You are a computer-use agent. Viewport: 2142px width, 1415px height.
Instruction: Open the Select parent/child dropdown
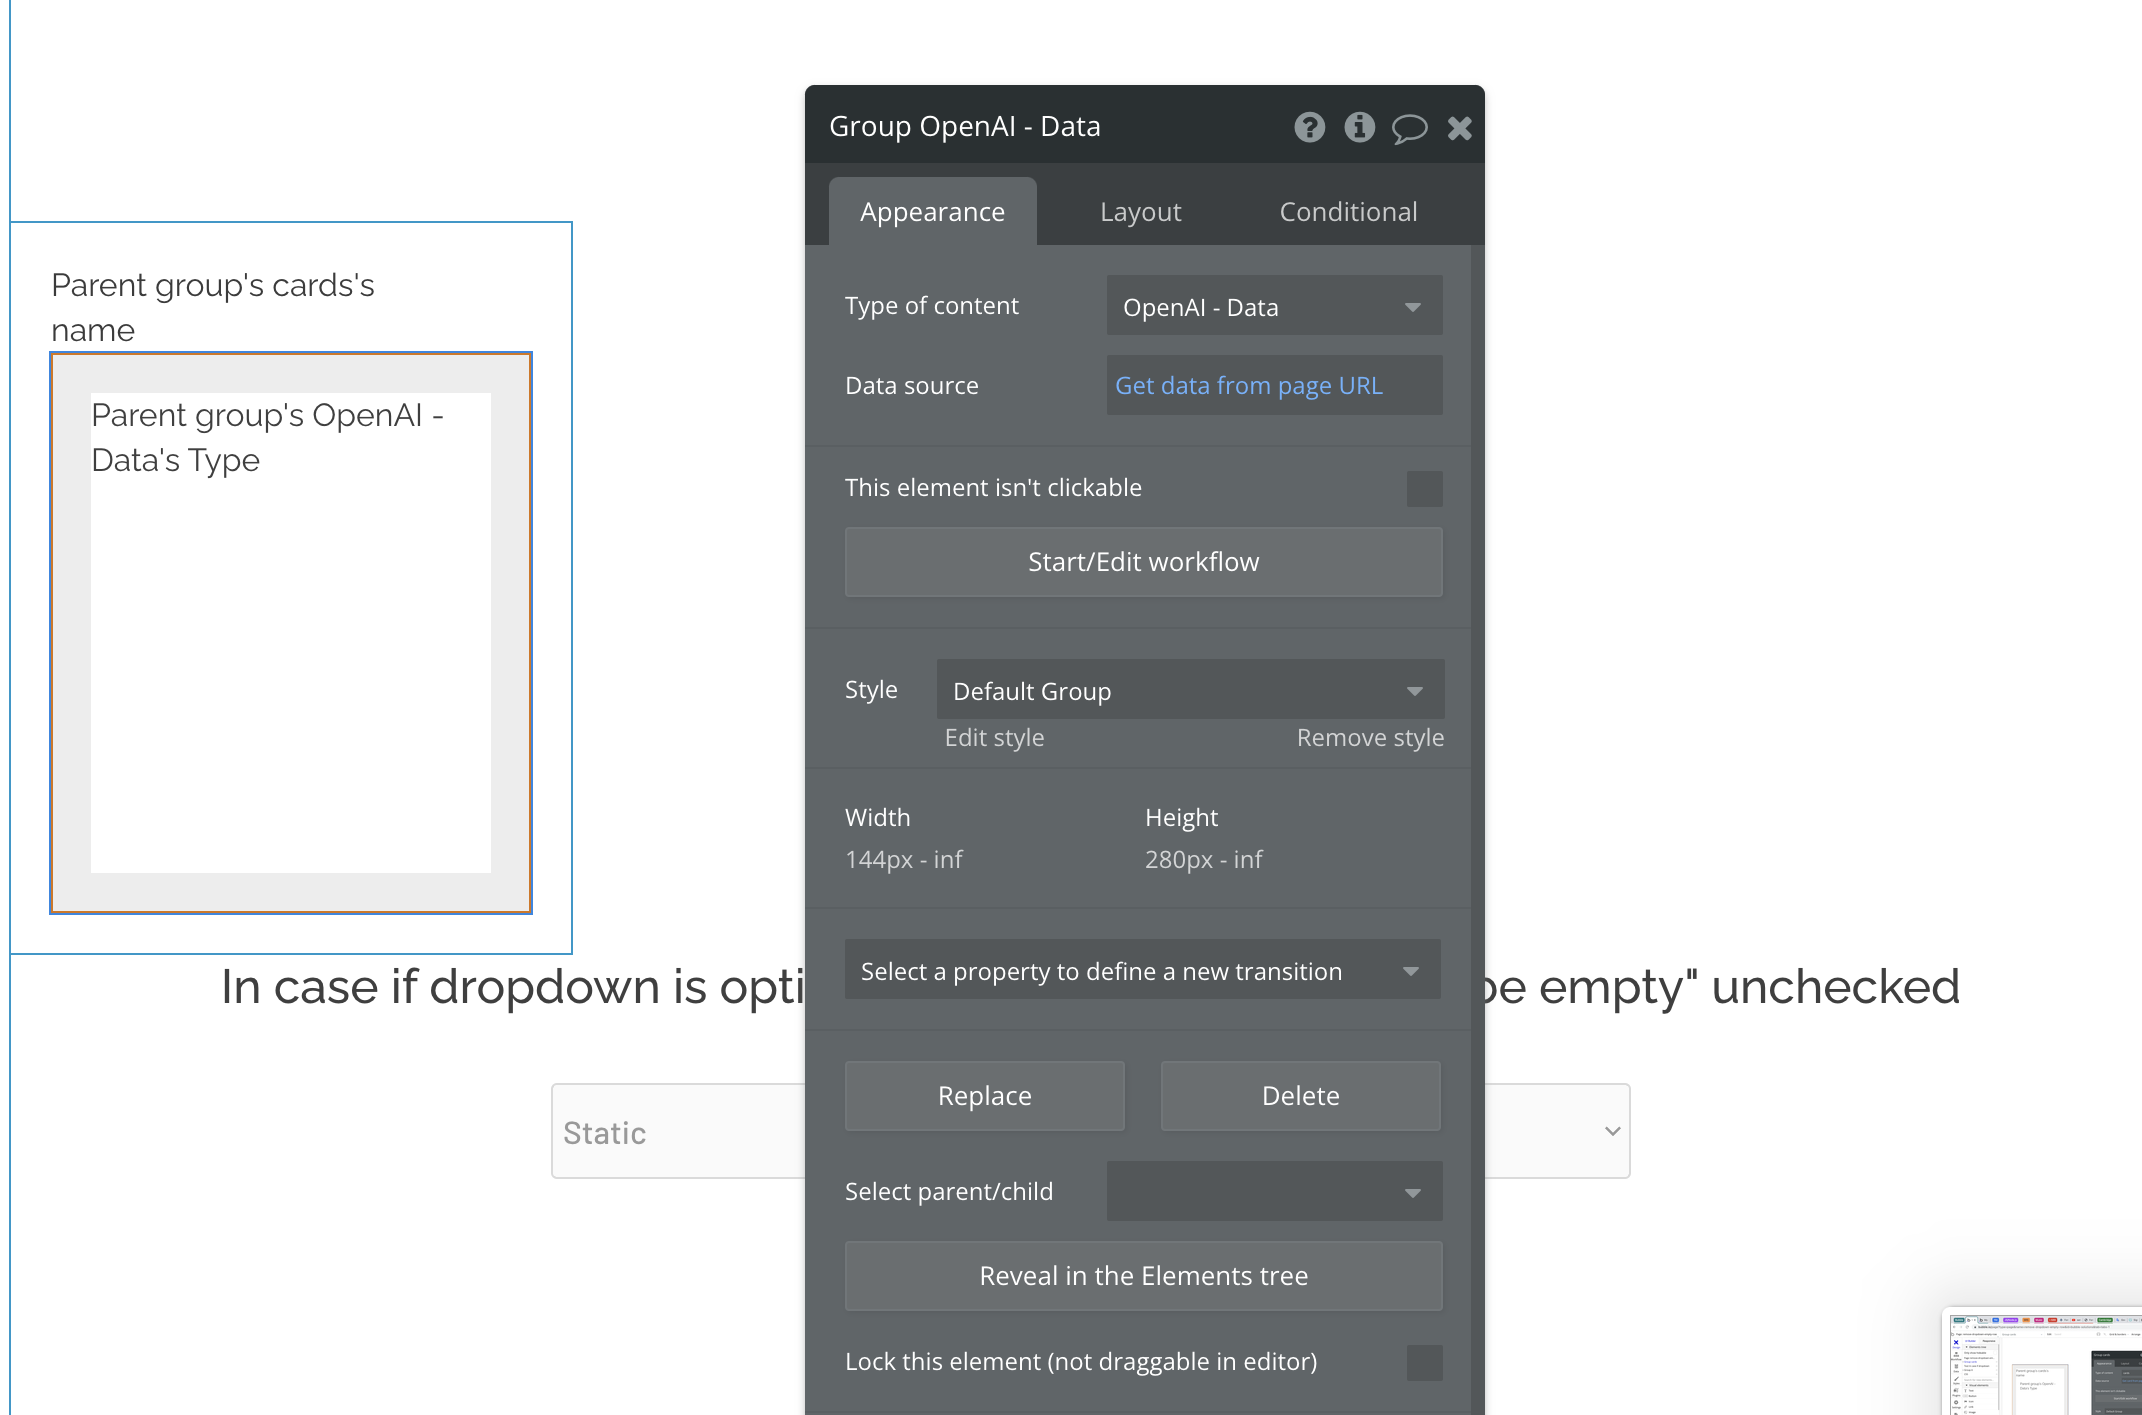(x=1274, y=1191)
